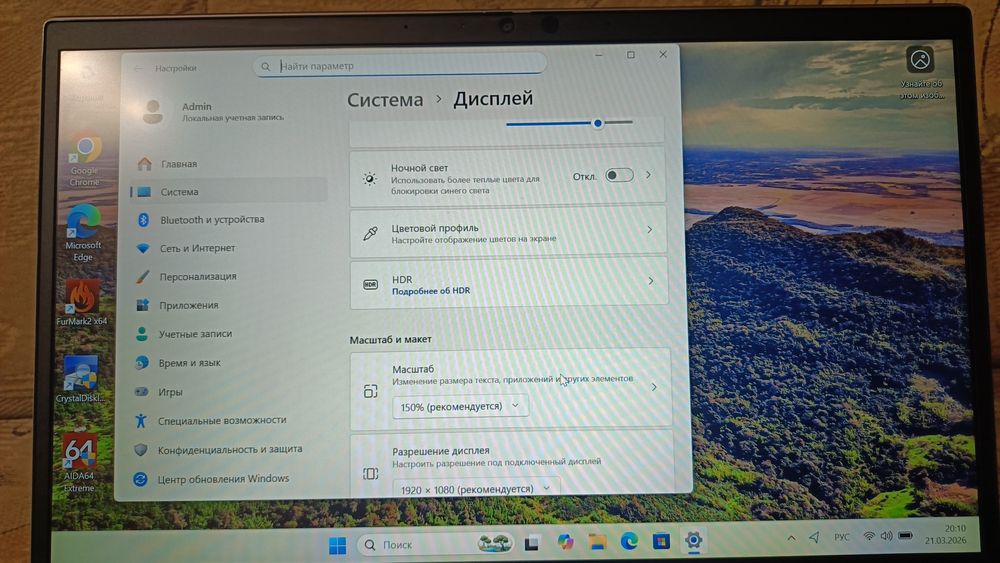Toggle the Ночной свет switch

[x=619, y=175]
